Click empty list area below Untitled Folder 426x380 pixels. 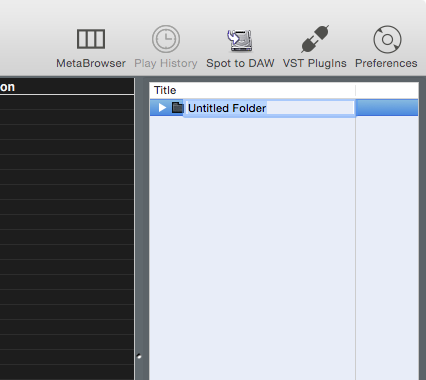pos(252,247)
